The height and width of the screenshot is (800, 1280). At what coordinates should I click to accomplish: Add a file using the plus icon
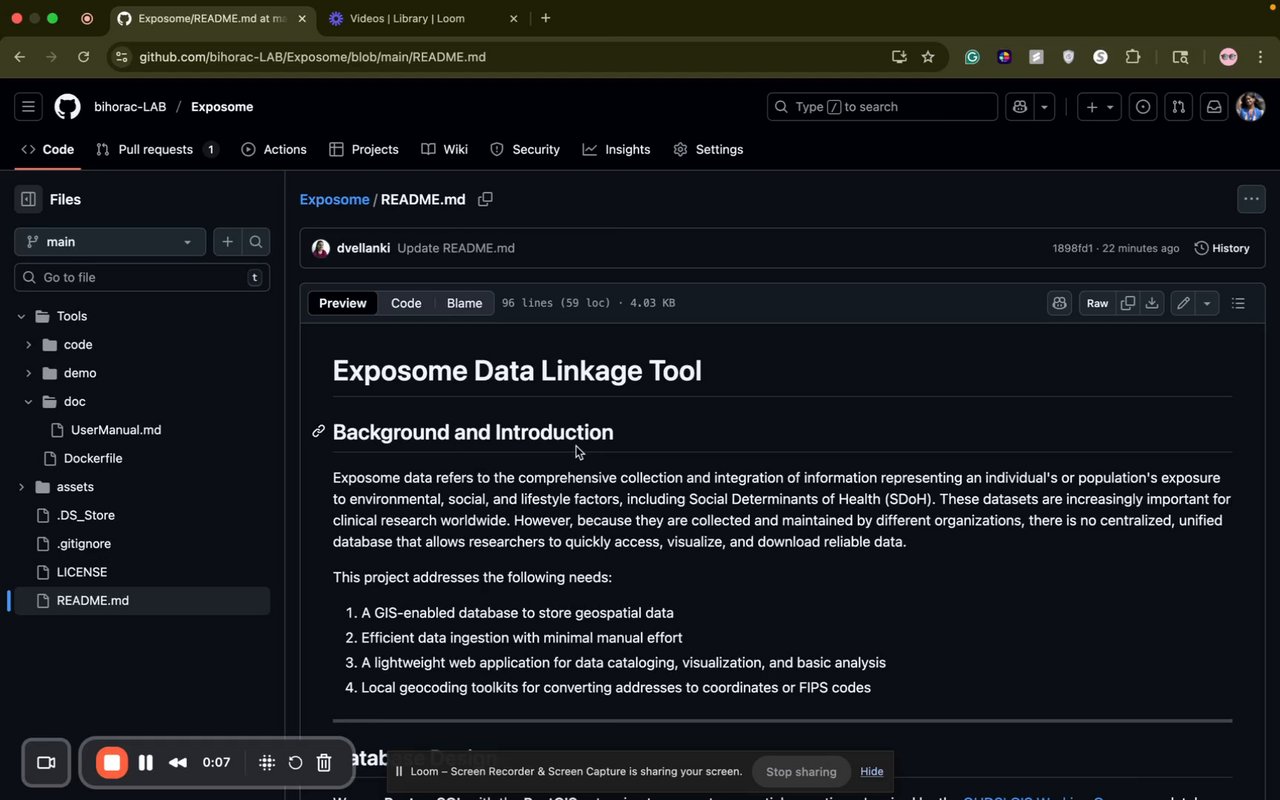pyautogui.click(x=228, y=242)
